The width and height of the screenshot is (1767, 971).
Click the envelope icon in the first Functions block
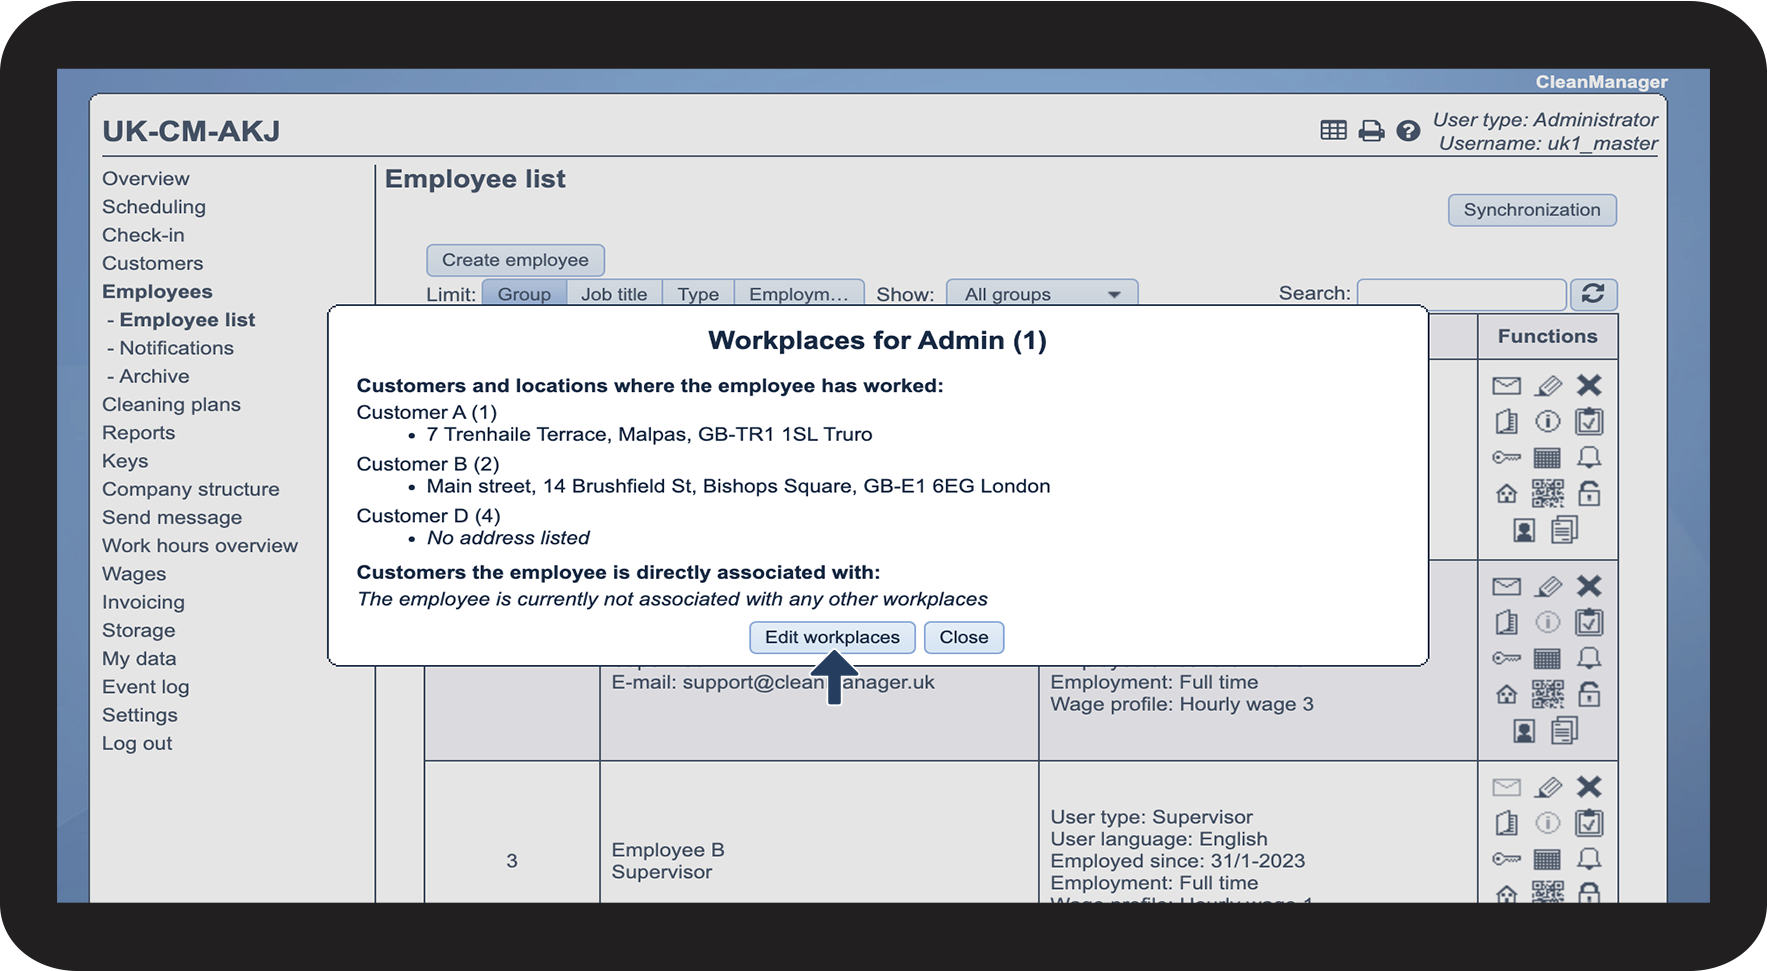pos(1506,386)
